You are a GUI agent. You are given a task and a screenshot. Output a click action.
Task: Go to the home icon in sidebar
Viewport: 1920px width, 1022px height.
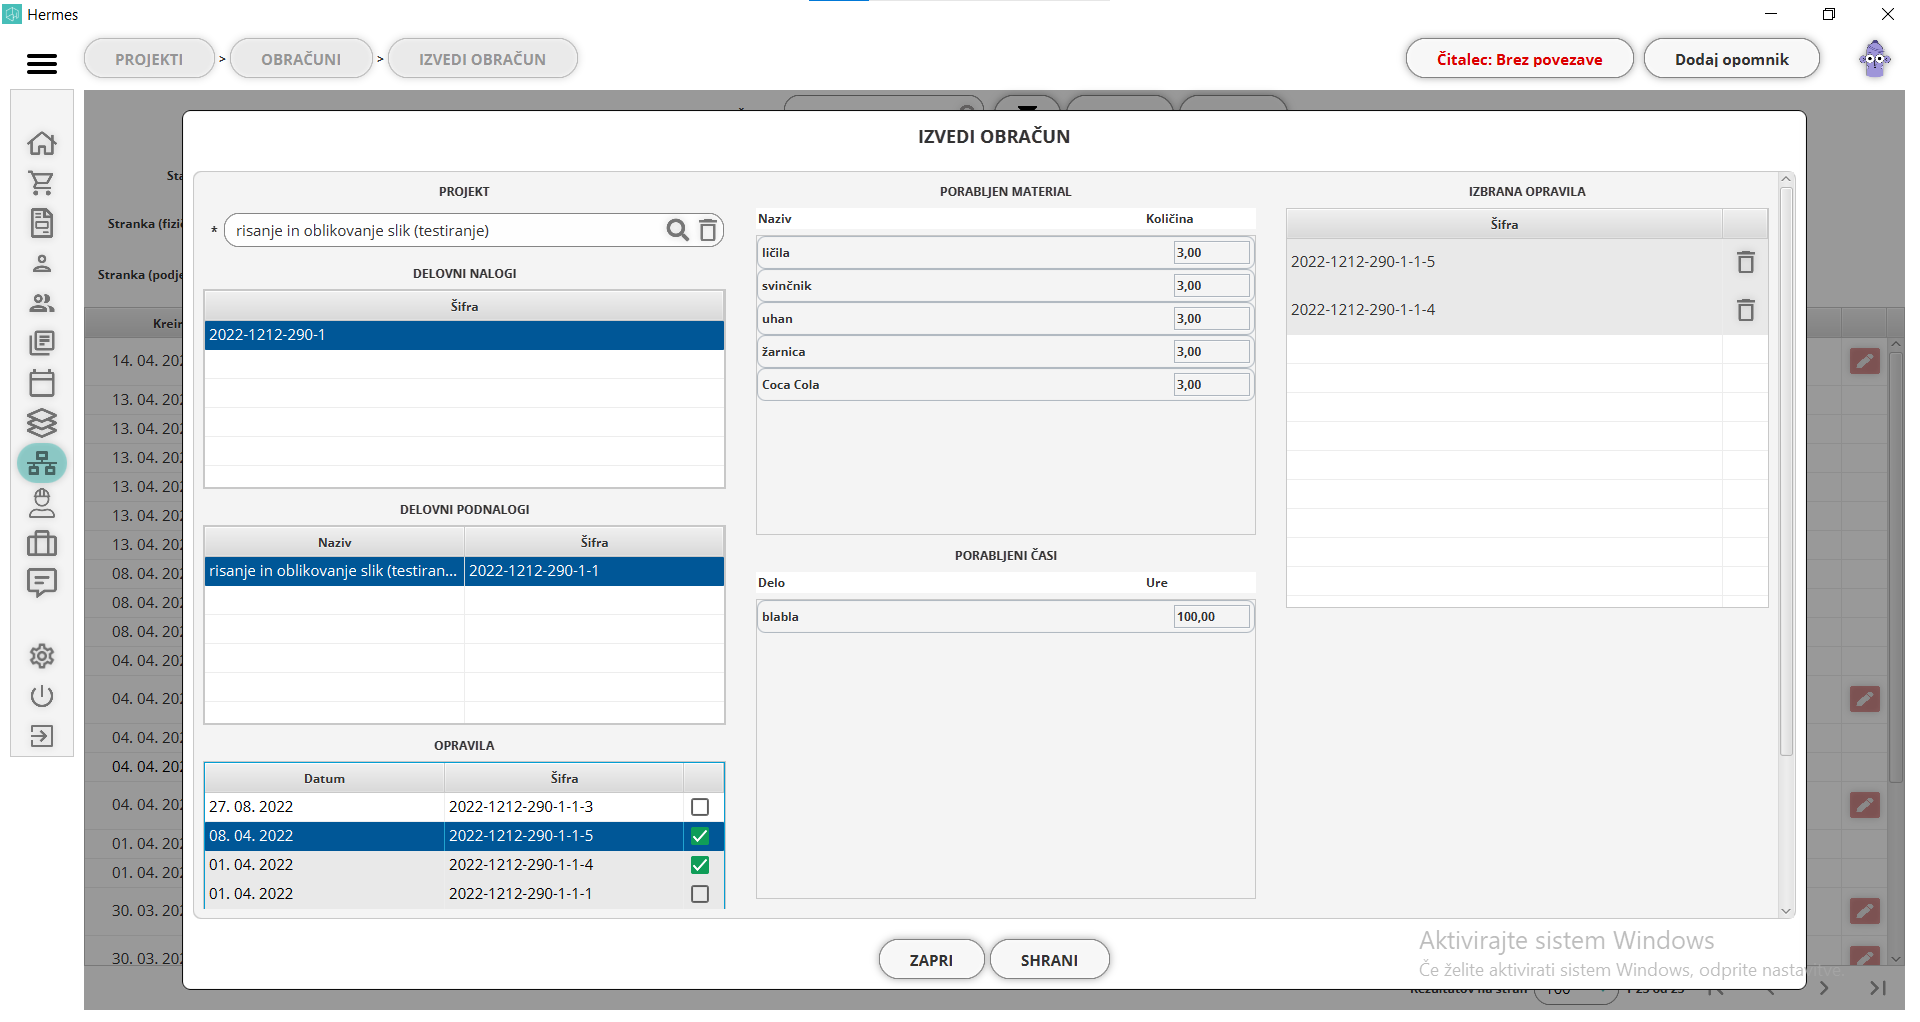tap(41, 143)
